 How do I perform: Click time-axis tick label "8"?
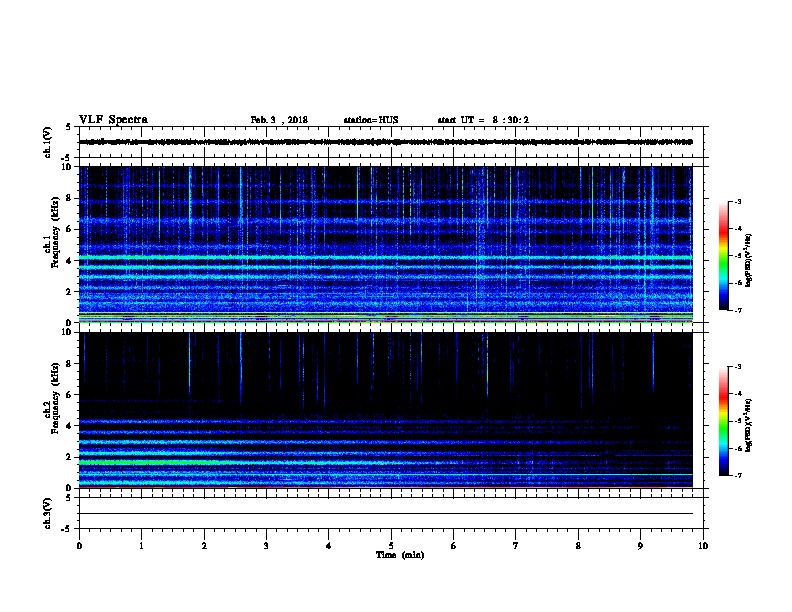pyautogui.click(x=578, y=546)
